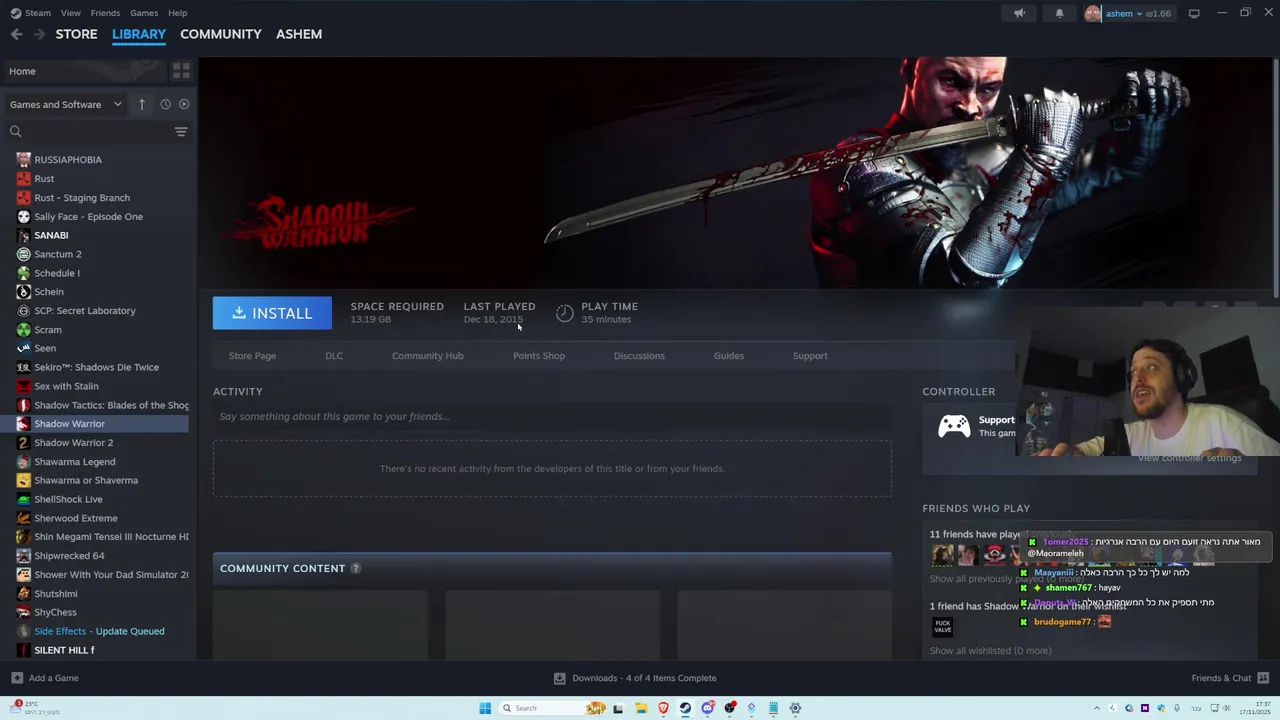Image resolution: width=1280 pixels, height=720 pixels.
Task: Open the Discussions link
Action: 639,356
